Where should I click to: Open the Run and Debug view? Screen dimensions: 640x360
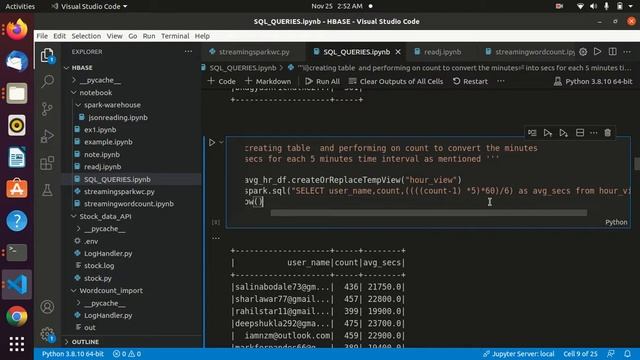47,136
